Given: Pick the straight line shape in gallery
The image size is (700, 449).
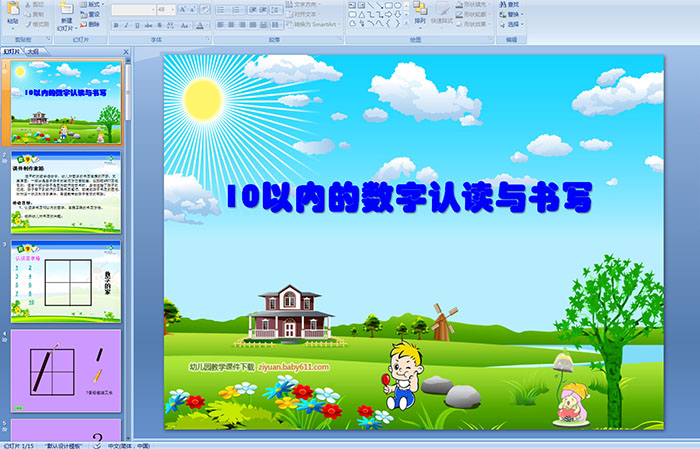Looking at the screenshot, I should [371, 5].
